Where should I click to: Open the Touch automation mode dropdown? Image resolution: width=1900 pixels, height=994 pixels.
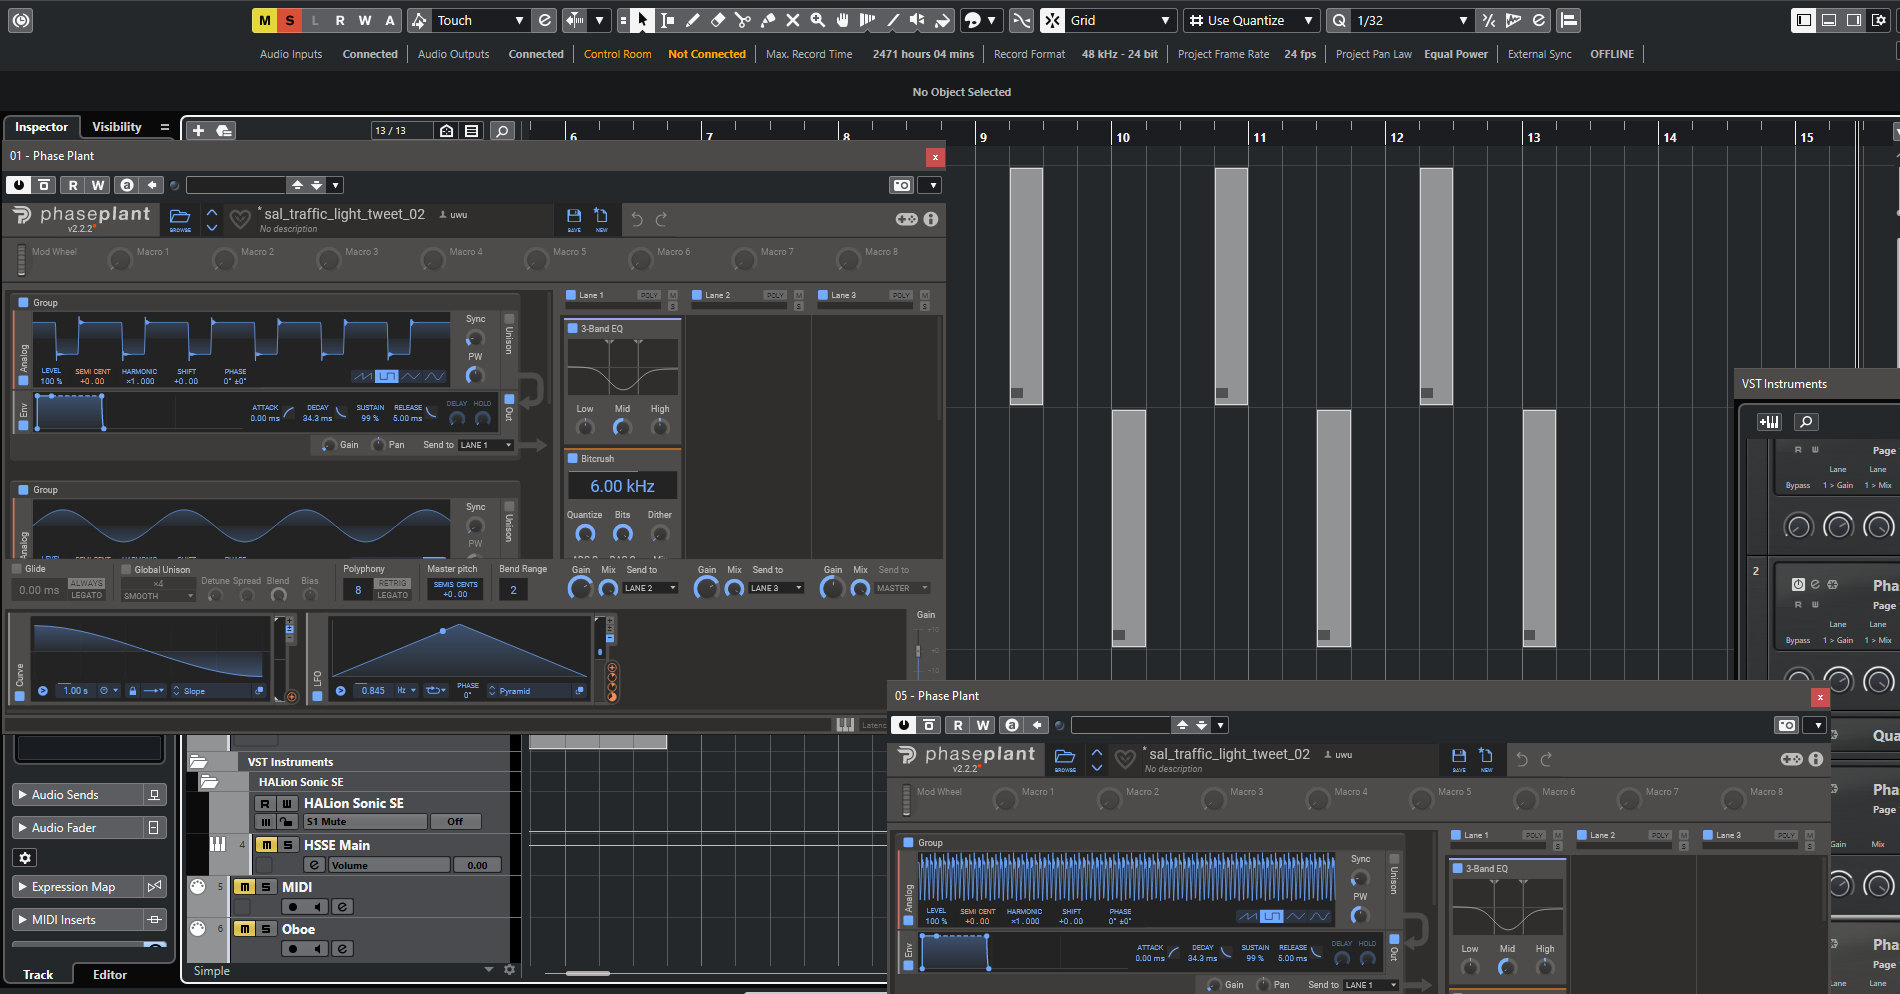click(x=481, y=20)
